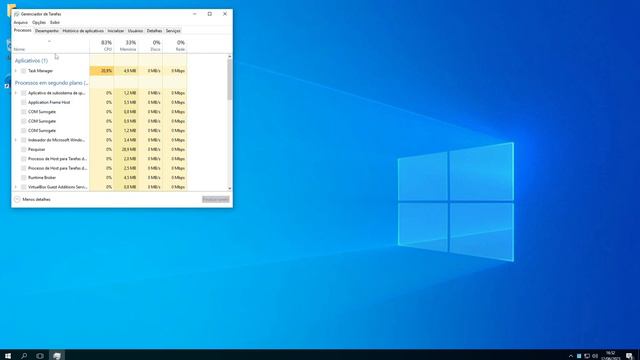Click the taskbar clock and date
640x360 pixels.
[611, 356]
